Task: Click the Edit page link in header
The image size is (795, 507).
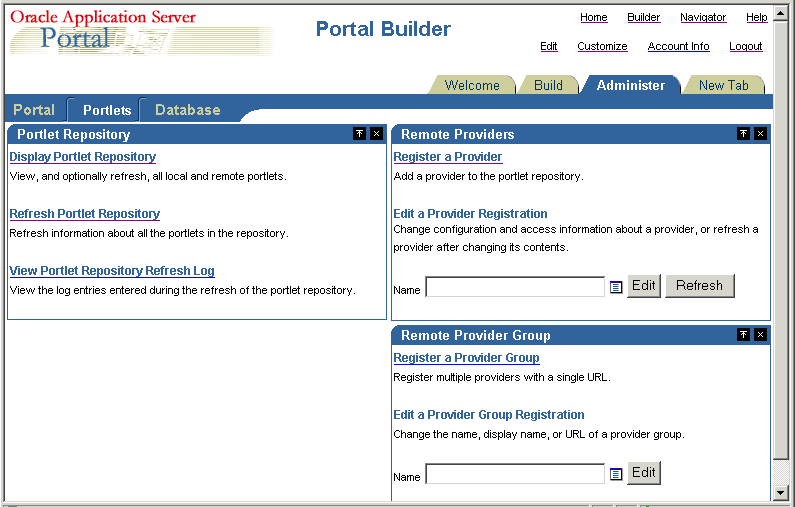Action: (549, 46)
